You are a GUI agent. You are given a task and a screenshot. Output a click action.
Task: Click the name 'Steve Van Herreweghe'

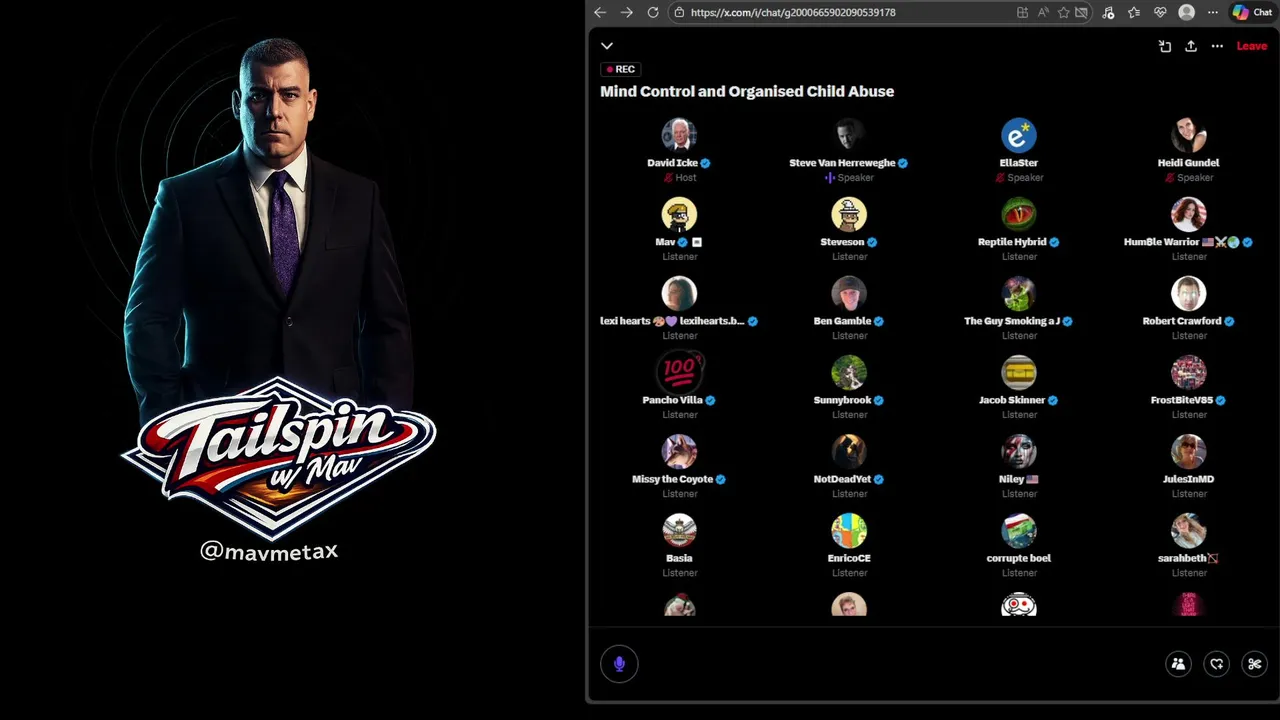click(x=842, y=163)
